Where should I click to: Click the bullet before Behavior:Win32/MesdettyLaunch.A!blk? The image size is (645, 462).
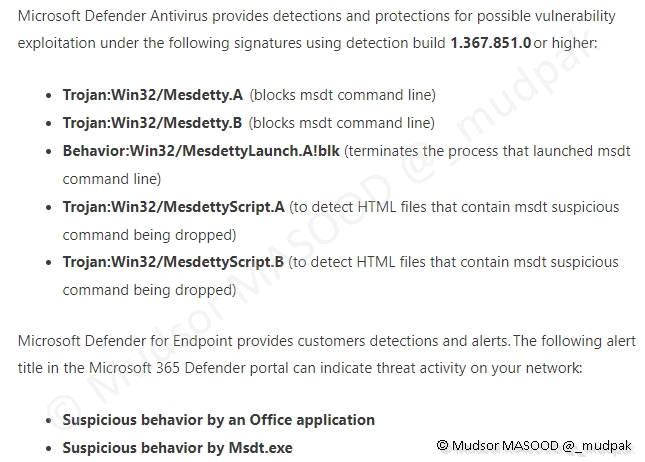tap(49, 152)
